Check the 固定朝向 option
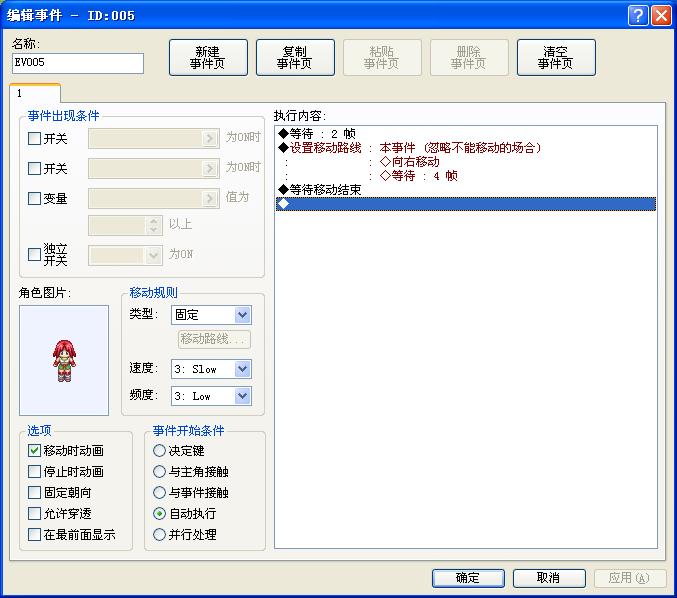 pyautogui.click(x=34, y=493)
